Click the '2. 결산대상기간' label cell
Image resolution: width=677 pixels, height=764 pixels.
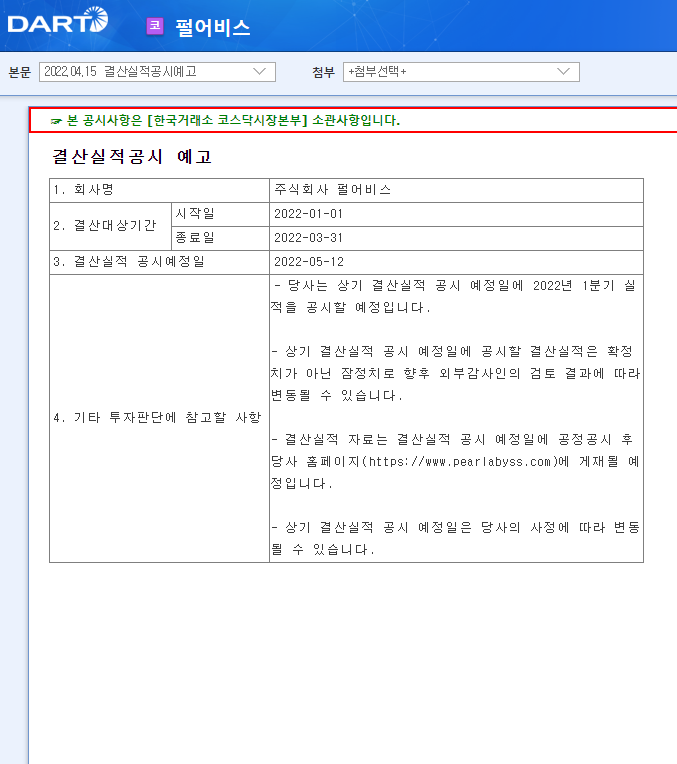tap(111, 226)
